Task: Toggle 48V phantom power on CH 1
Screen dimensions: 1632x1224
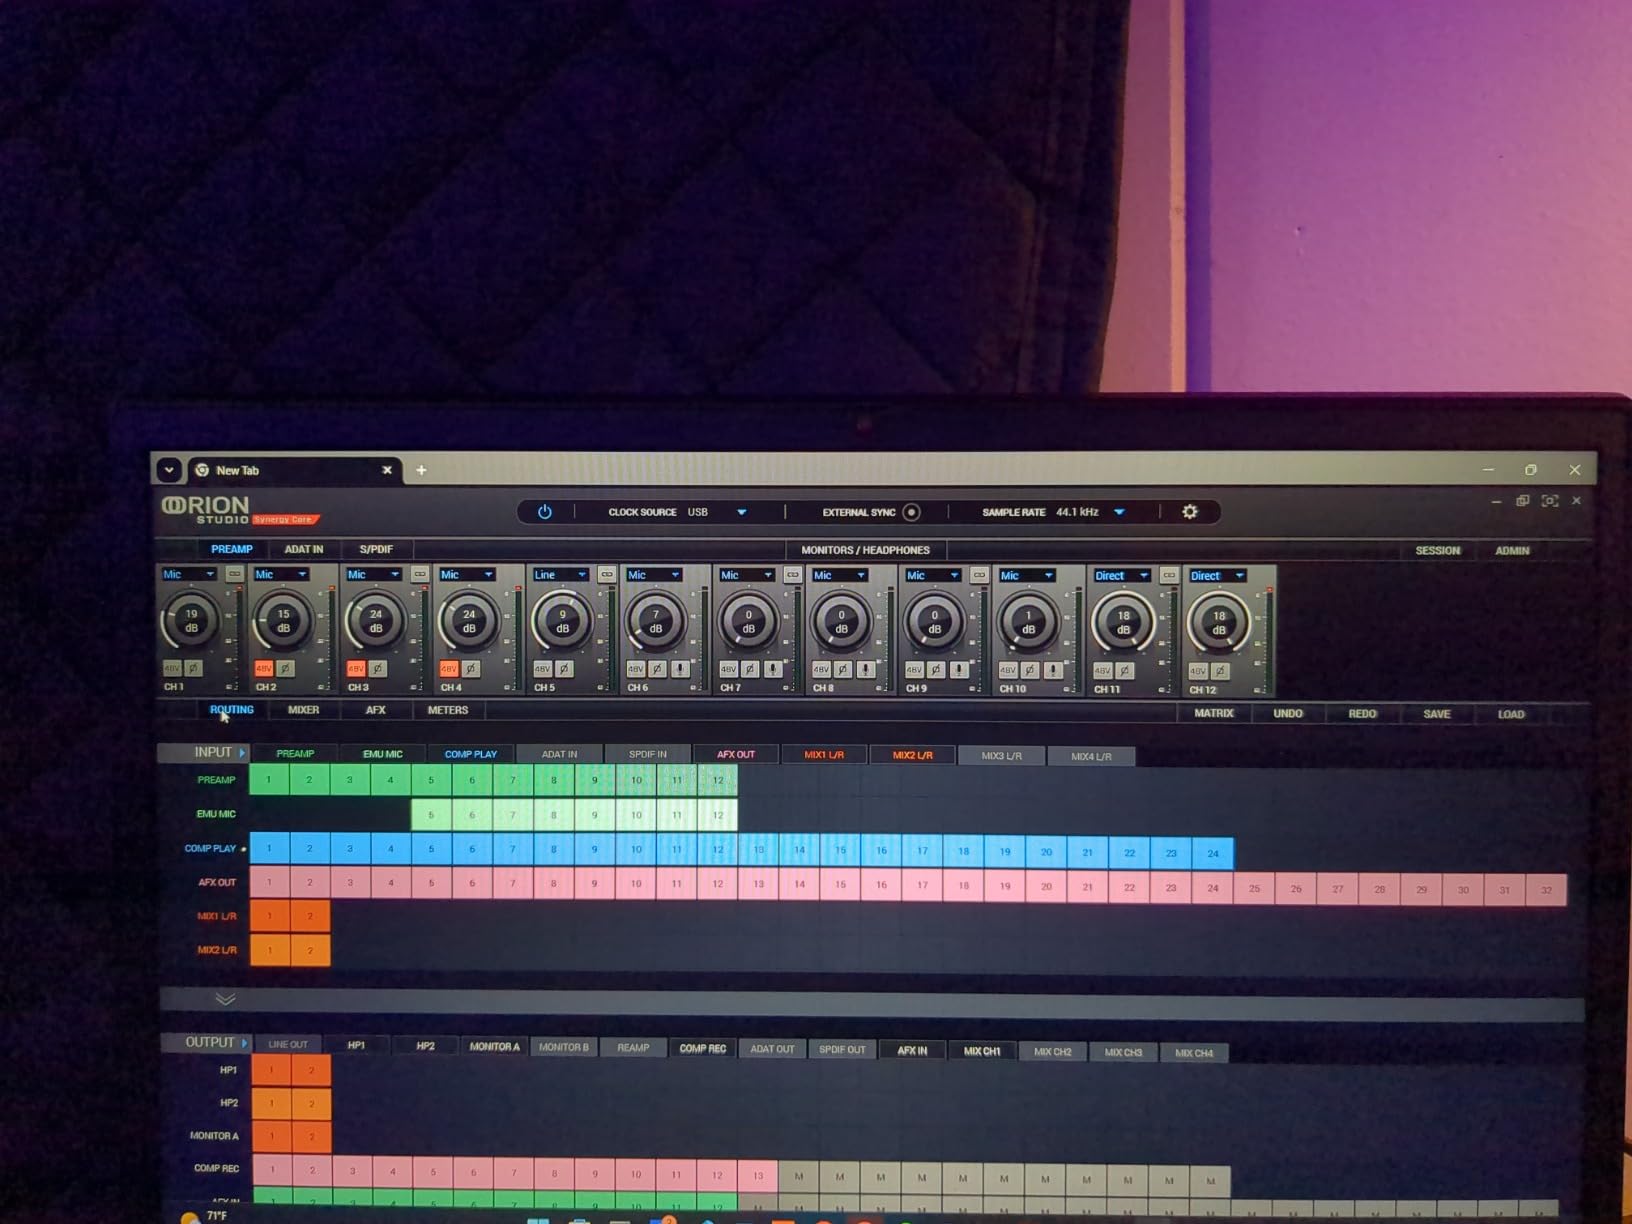Action: coord(172,668)
